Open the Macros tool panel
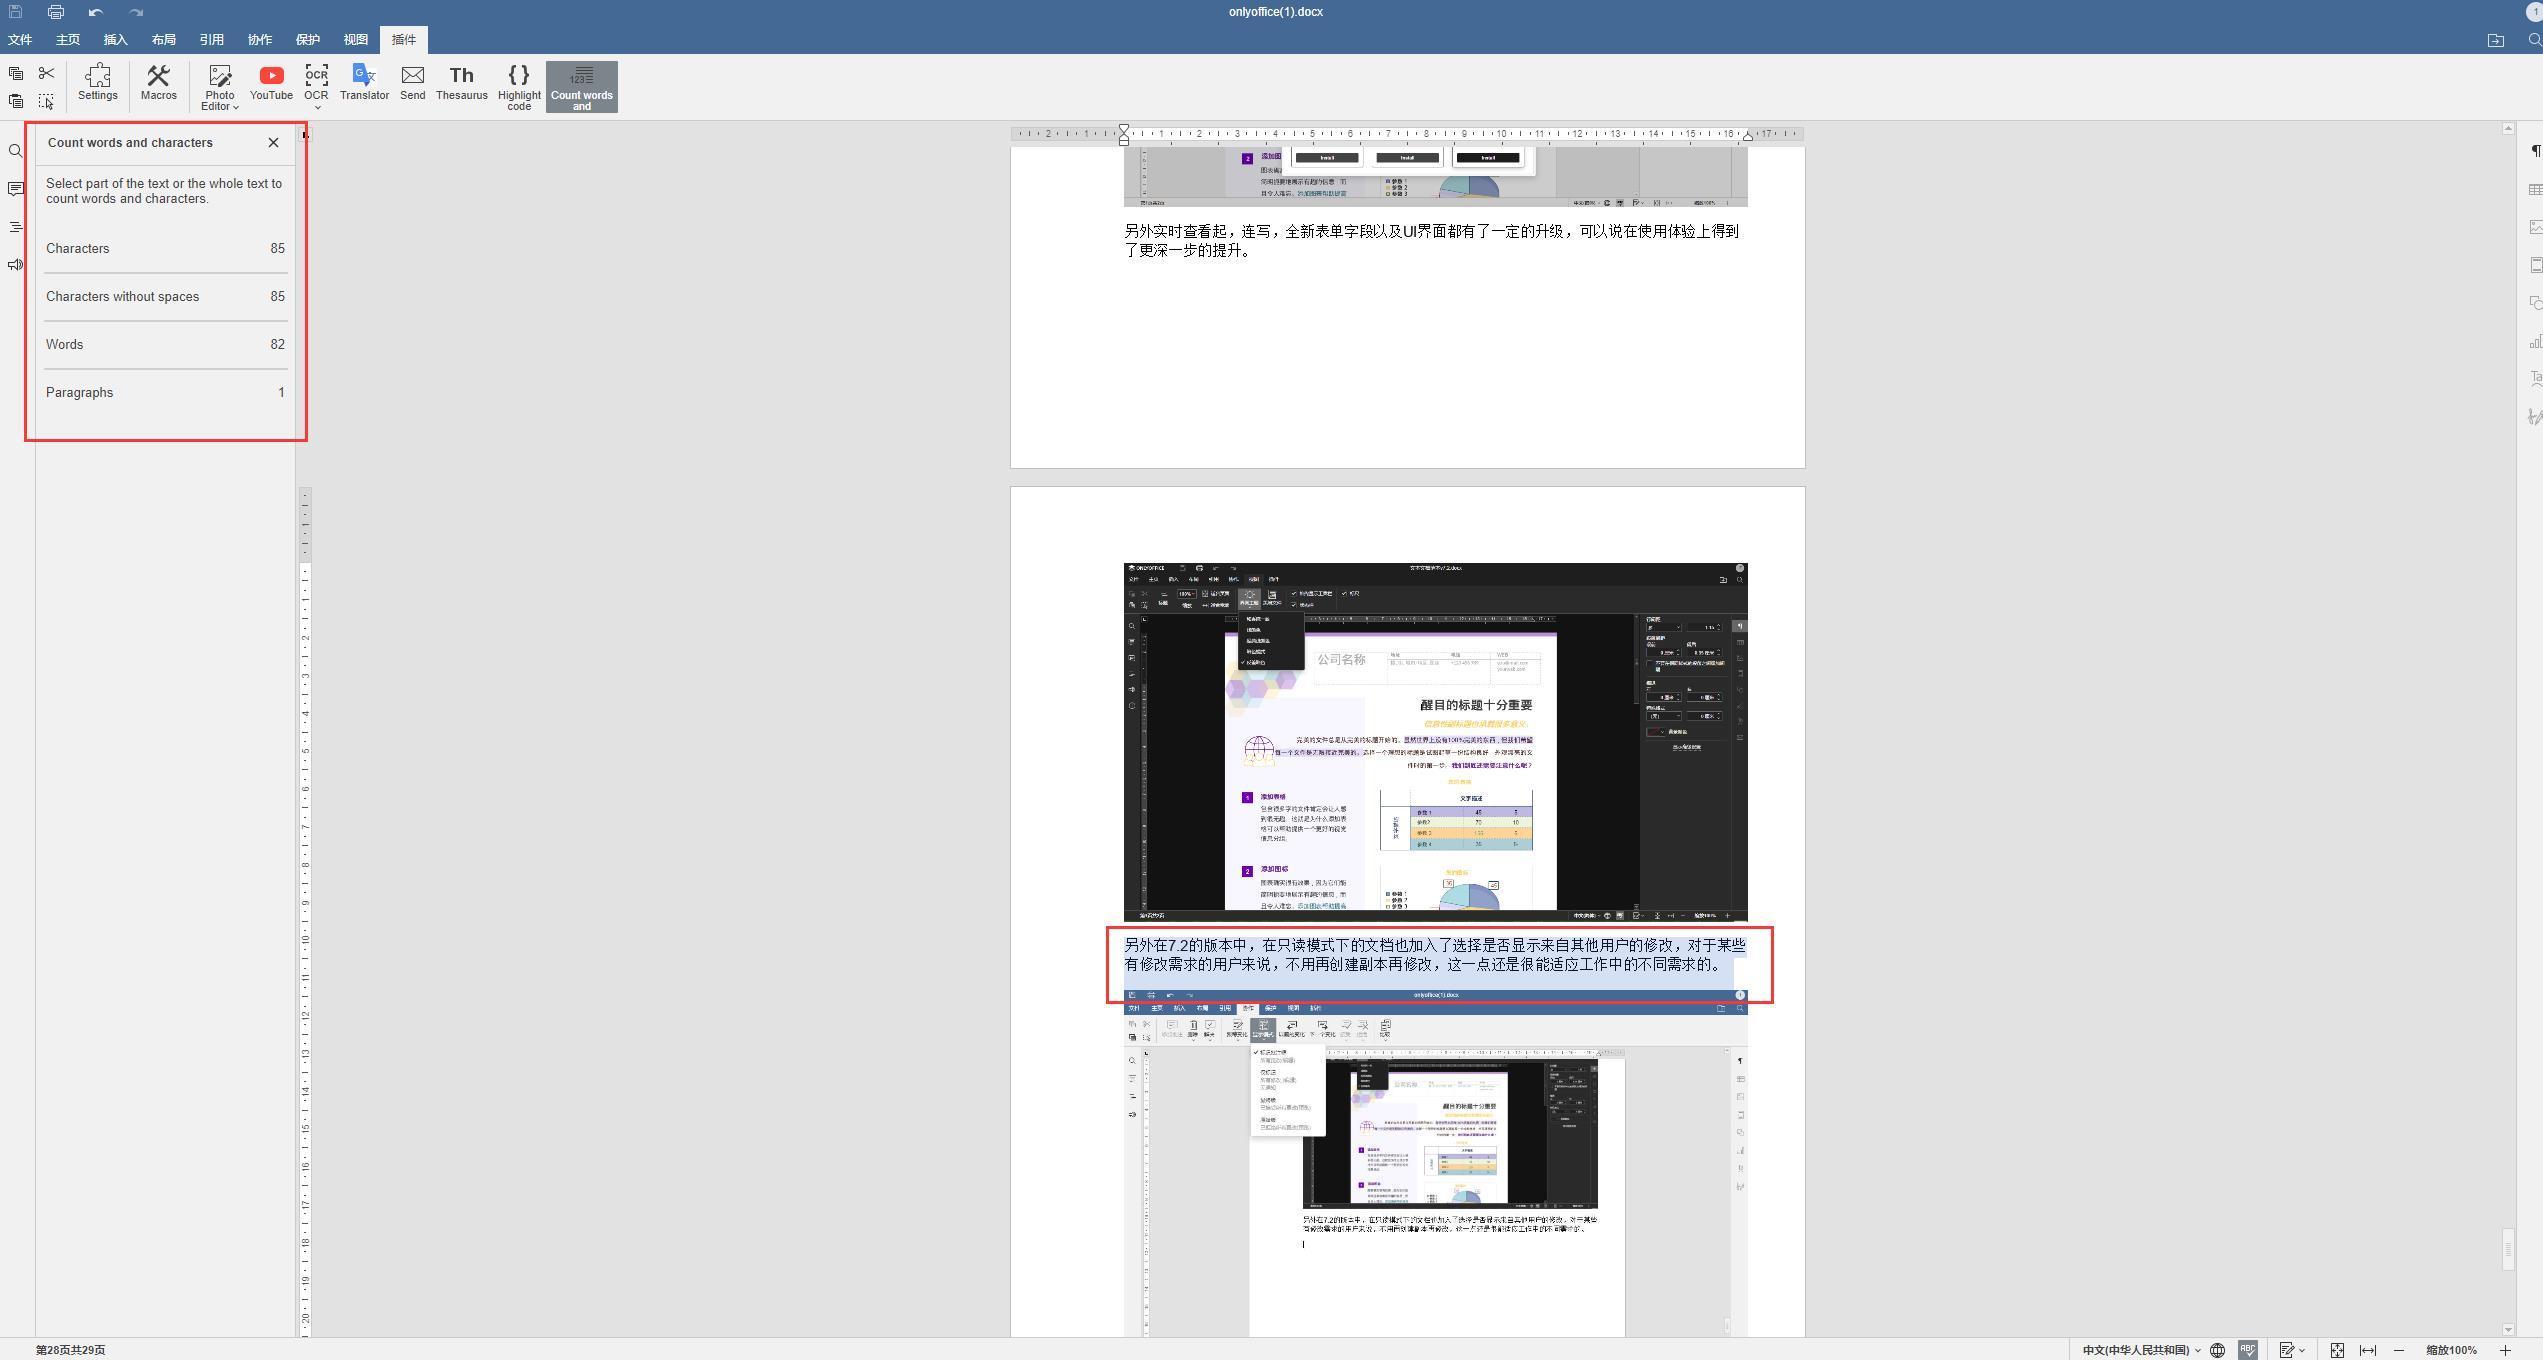The image size is (2543, 1360). (x=158, y=84)
